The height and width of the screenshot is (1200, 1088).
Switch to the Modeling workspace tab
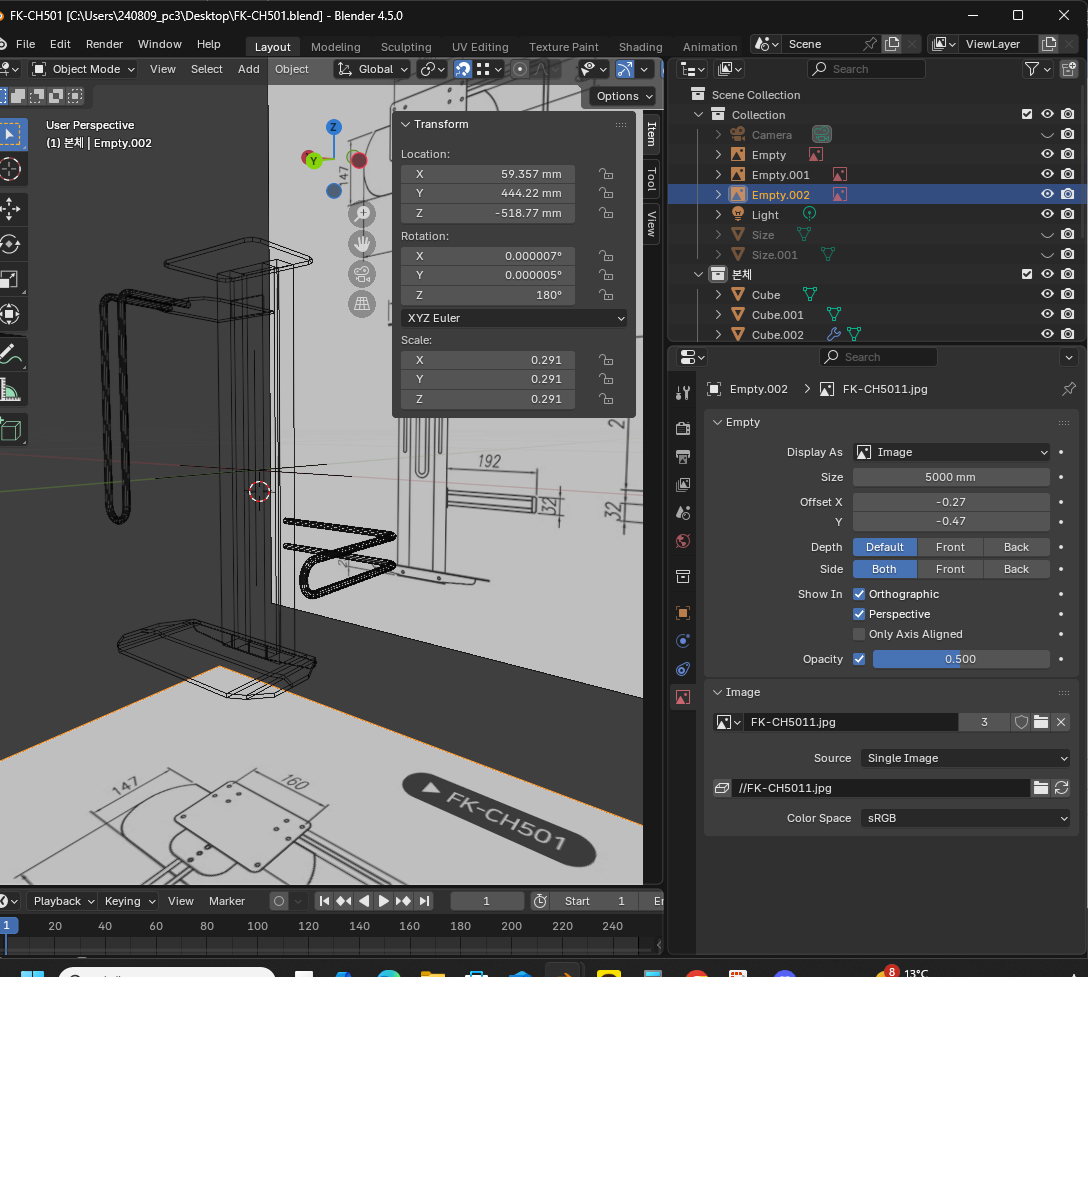pyautogui.click(x=335, y=47)
